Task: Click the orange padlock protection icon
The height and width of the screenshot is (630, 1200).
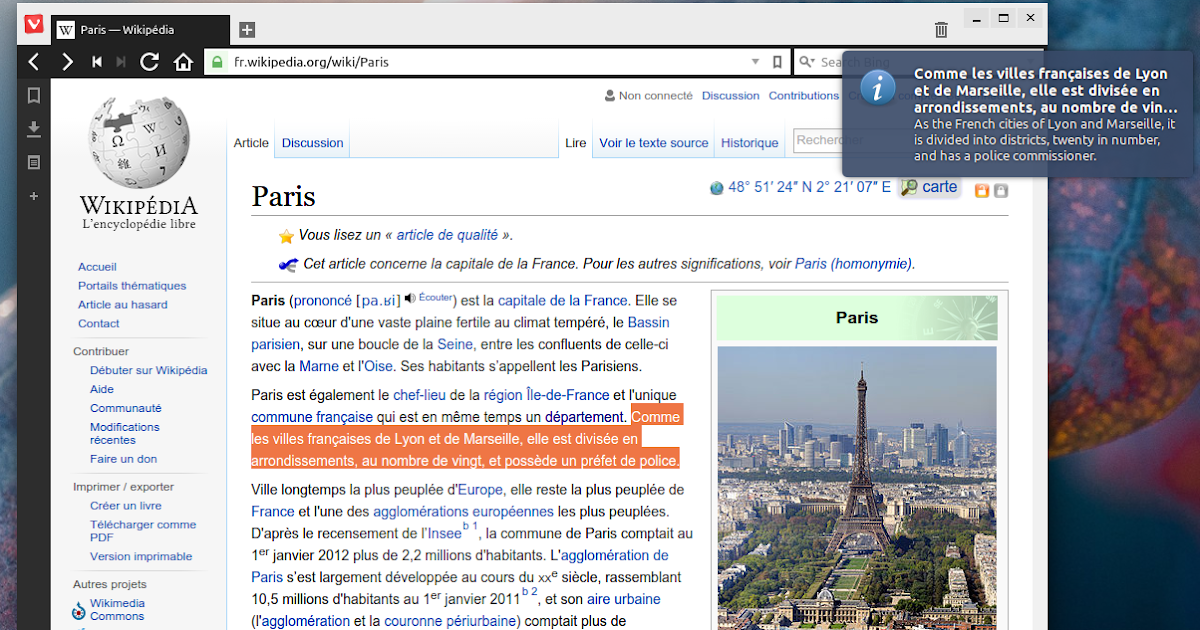Action: coord(981,190)
